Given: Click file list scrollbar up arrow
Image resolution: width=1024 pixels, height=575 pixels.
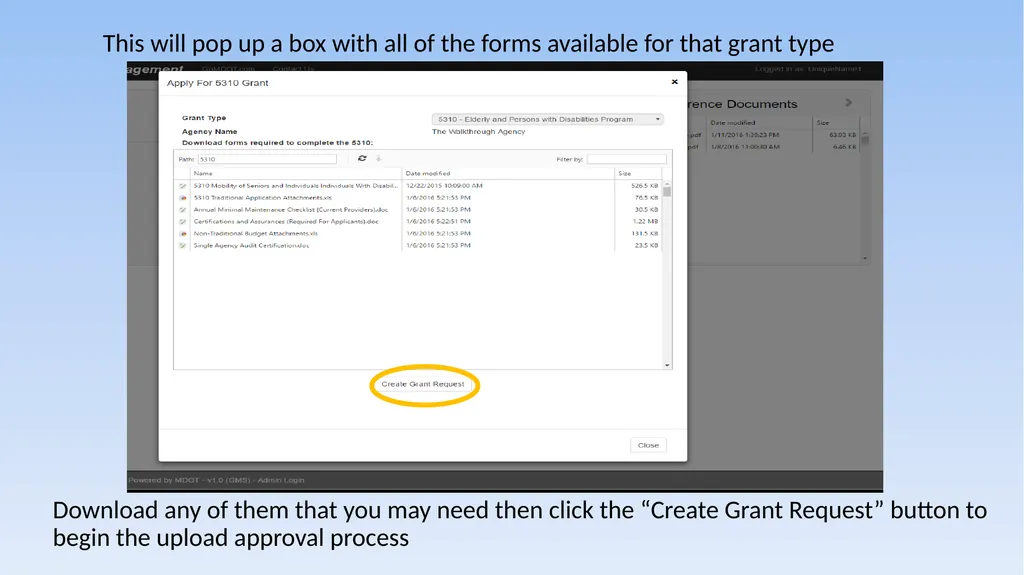Looking at the screenshot, I should pyautogui.click(x=667, y=184).
